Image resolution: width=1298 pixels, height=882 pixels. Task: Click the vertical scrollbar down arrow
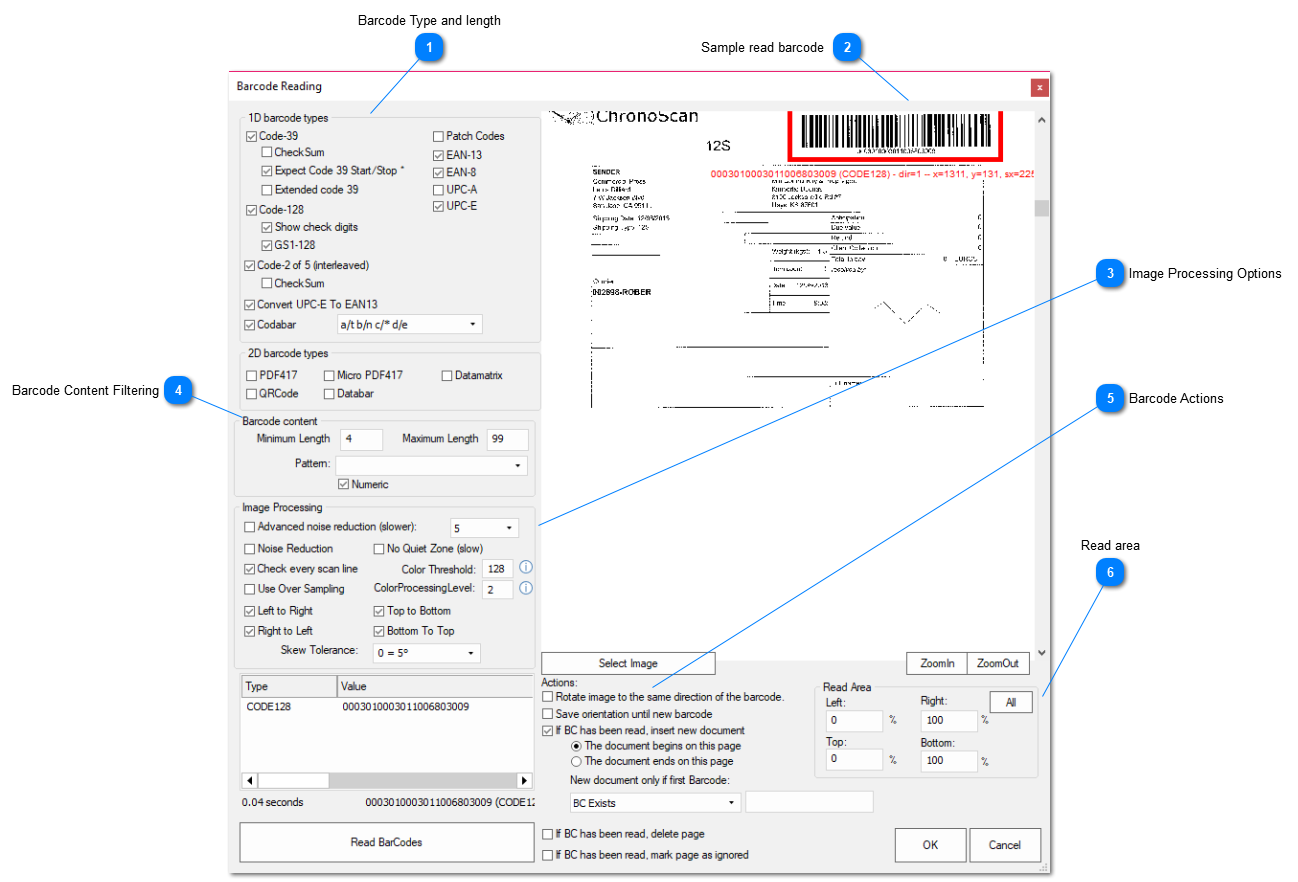(1042, 651)
